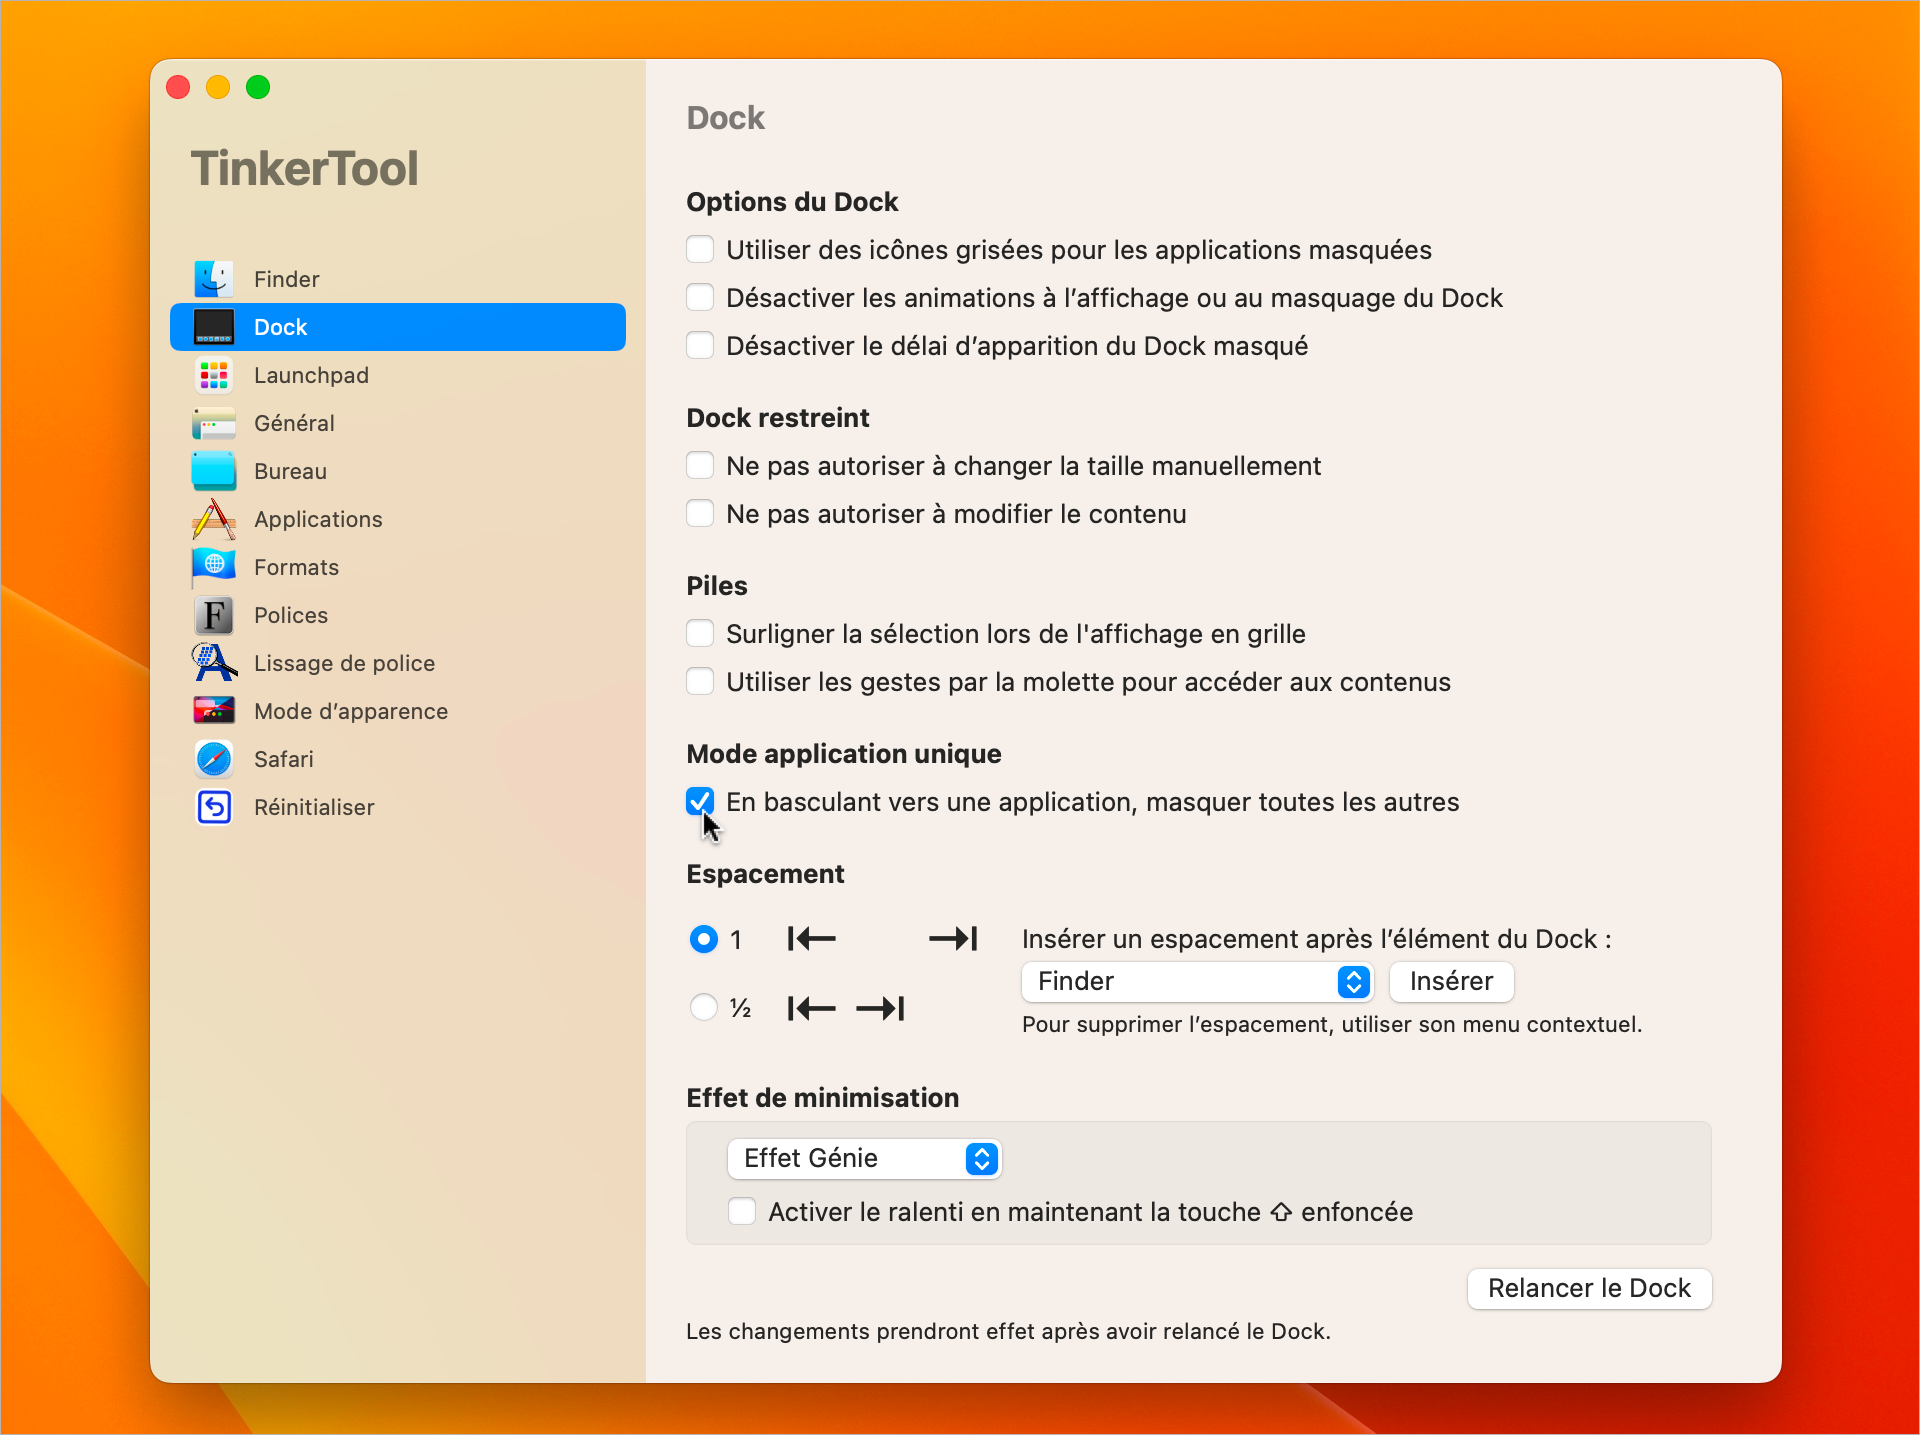Click the Options du Dock heading
This screenshot has height=1435, width=1920.
click(792, 202)
